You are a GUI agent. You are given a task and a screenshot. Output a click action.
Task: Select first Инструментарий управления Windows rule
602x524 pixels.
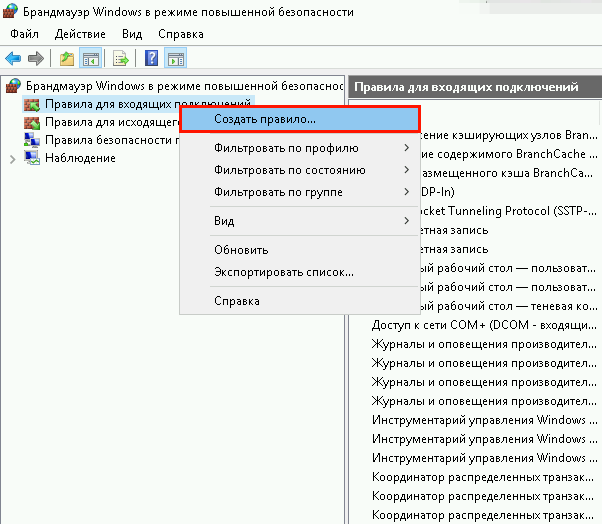[484, 420]
